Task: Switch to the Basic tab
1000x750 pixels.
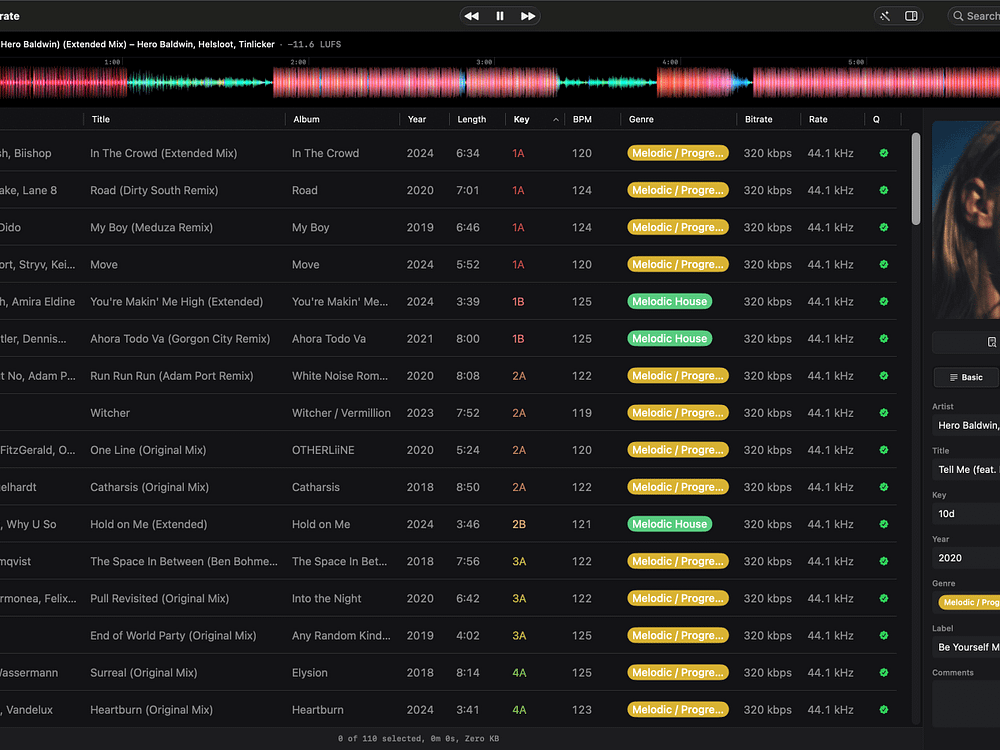Action: tap(966, 378)
